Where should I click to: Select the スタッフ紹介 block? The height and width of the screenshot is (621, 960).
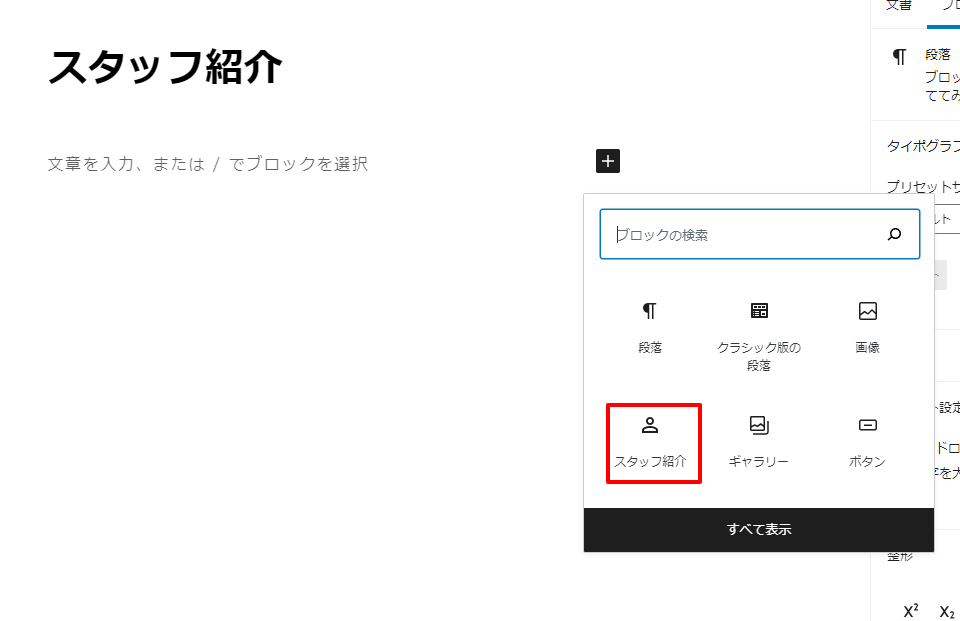(x=651, y=442)
